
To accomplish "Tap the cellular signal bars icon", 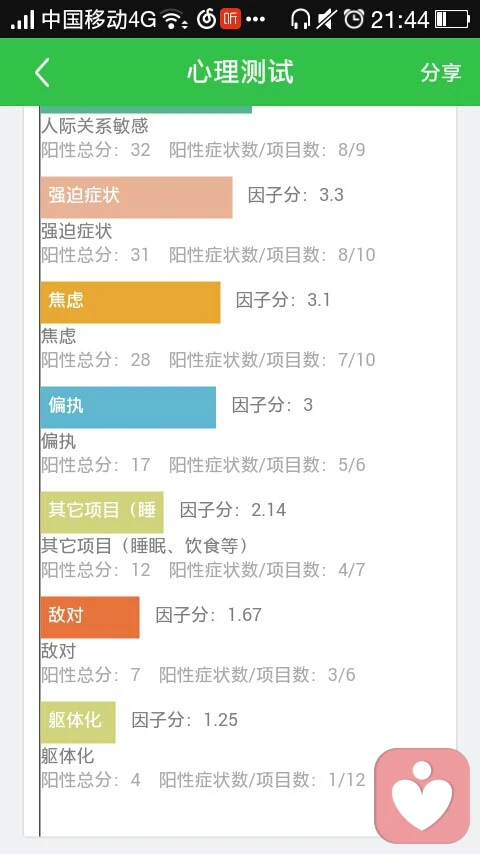I will pyautogui.click(x=22, y=20).
